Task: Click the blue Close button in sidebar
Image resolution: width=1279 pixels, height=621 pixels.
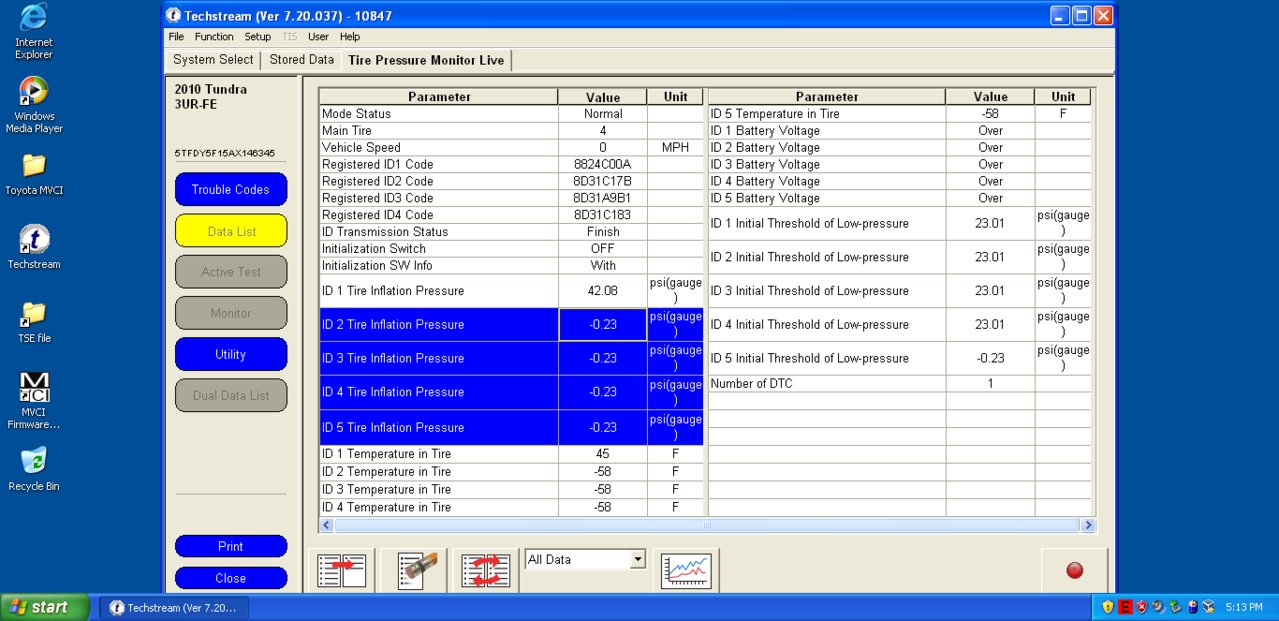Action: pos(231,578)
